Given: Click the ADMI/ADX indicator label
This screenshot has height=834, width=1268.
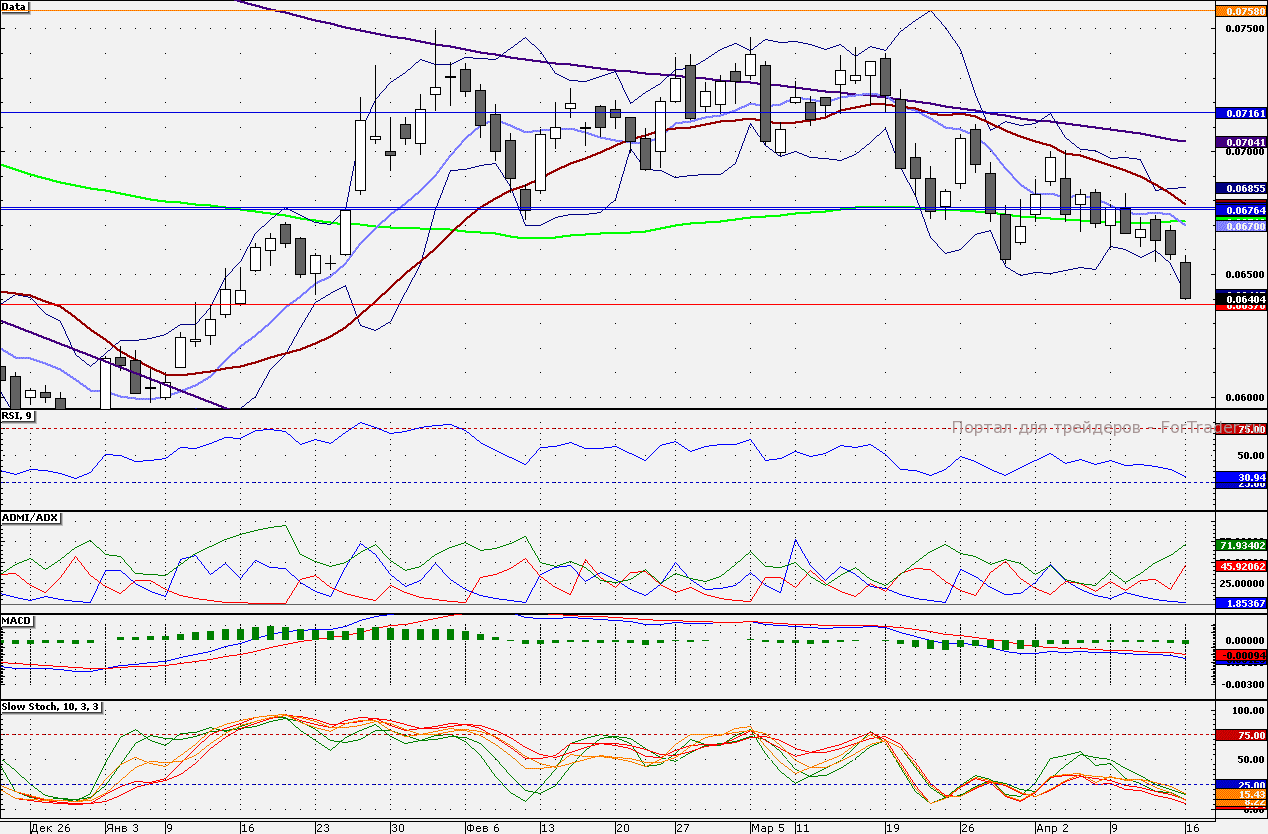Looking at the screenshot, I should pos(31,518).
